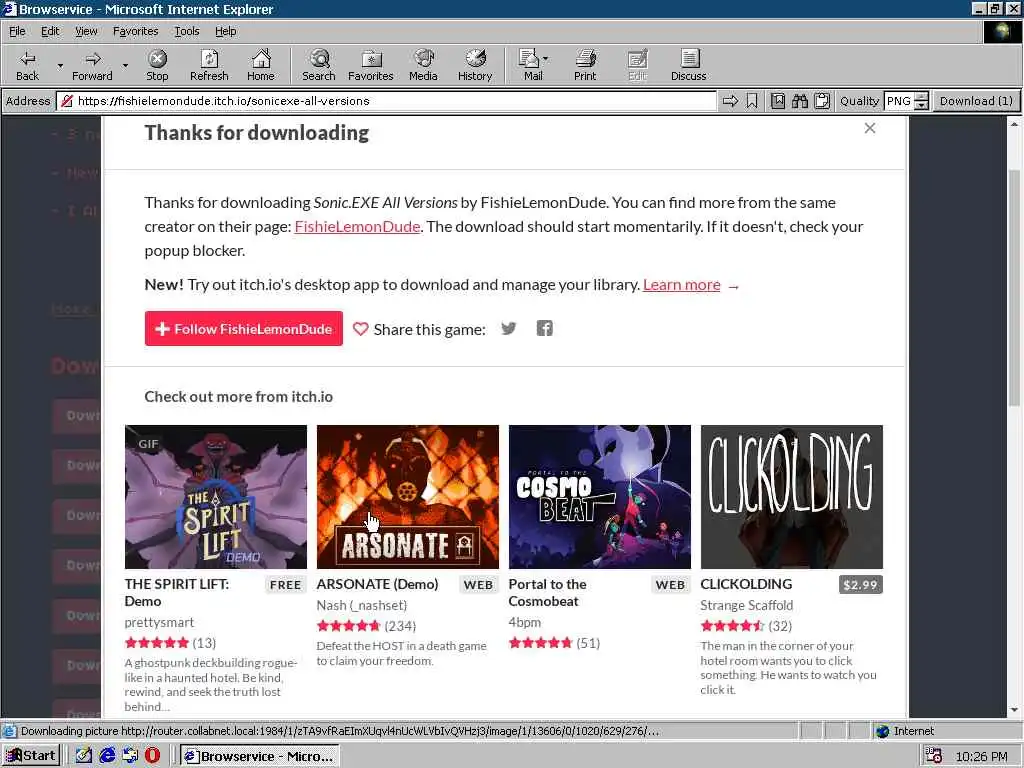Open the CLICKOLDING game thumbnail
The width and height of the screenshot is (1024, 768).
click(x=792, y=497)
